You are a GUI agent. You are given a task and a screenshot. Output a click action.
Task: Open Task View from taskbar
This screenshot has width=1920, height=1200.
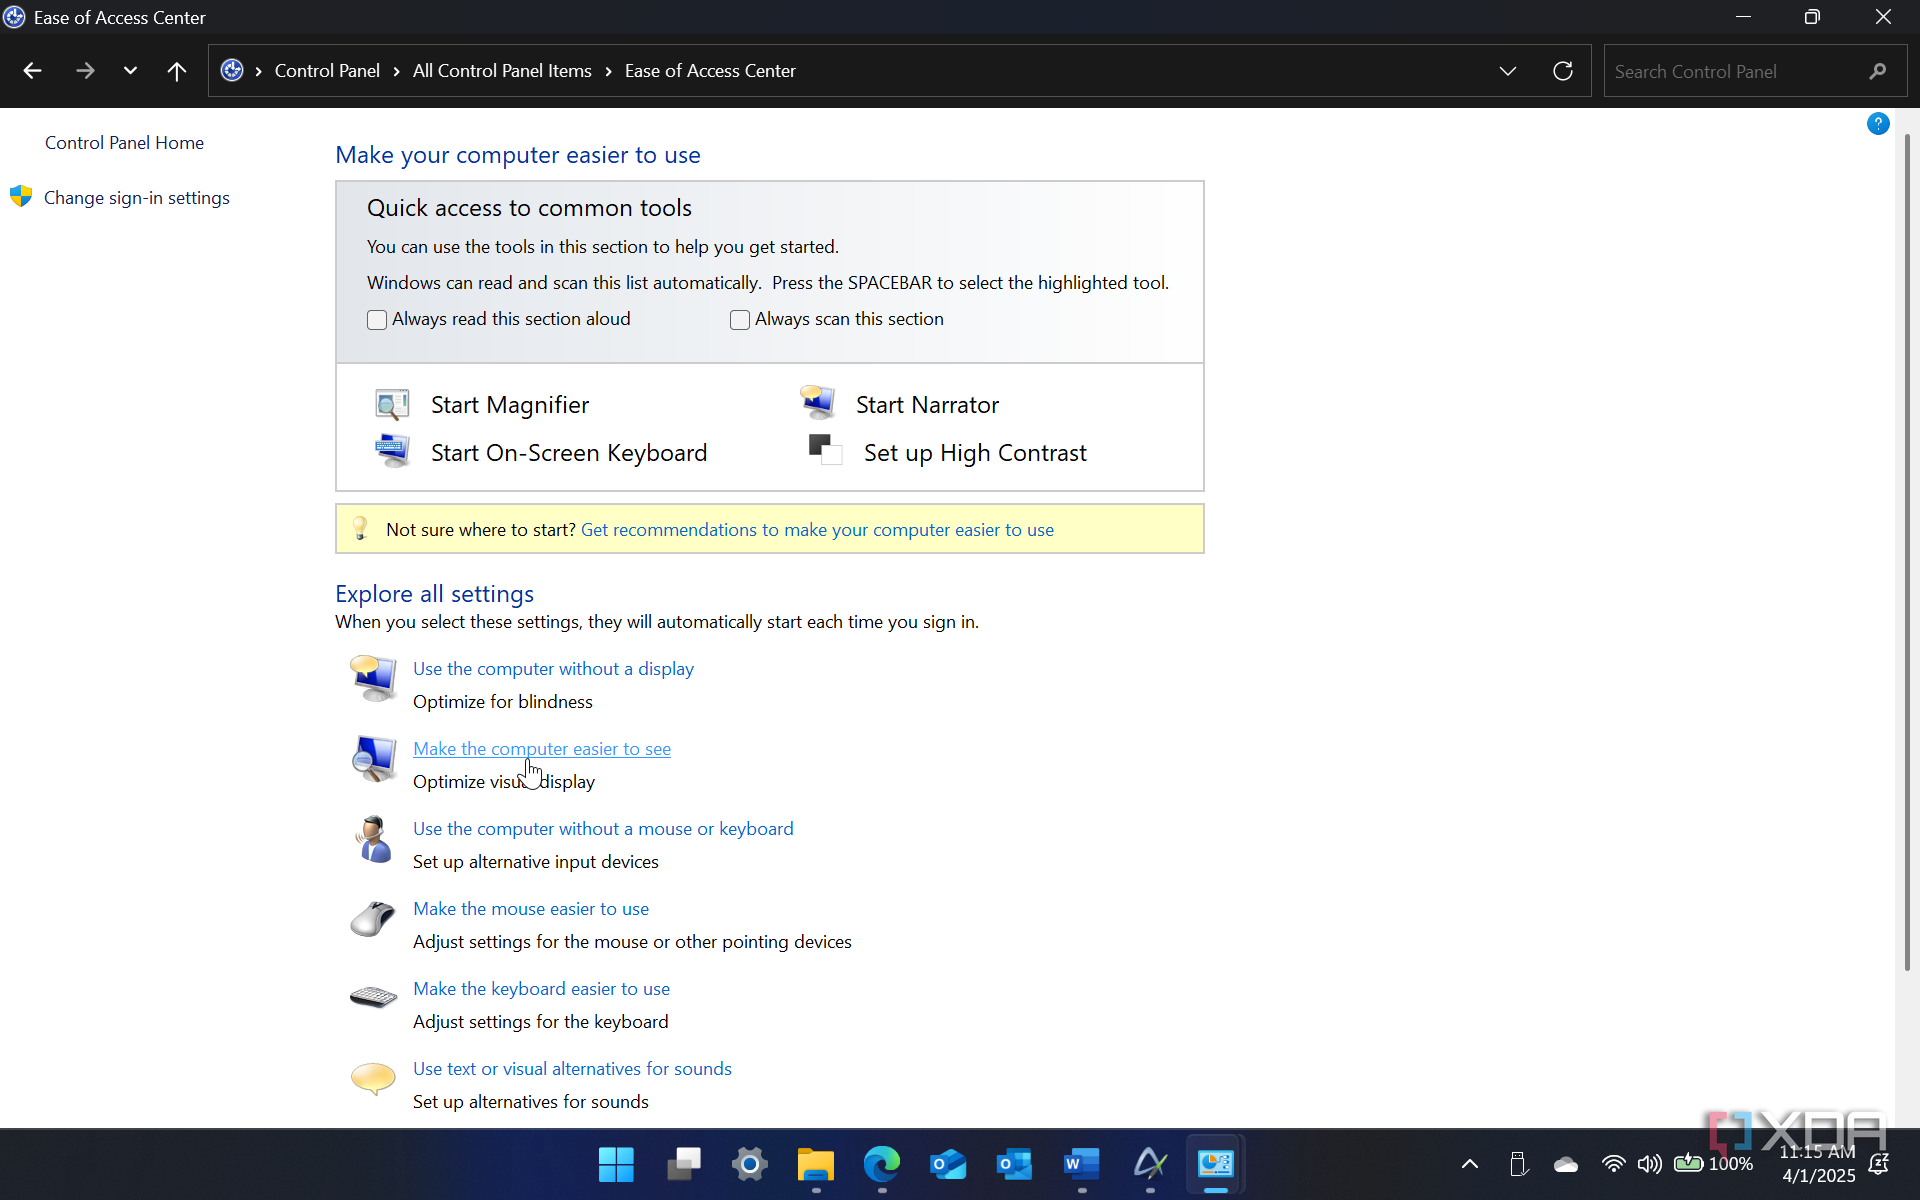[x=684, y=1164]
